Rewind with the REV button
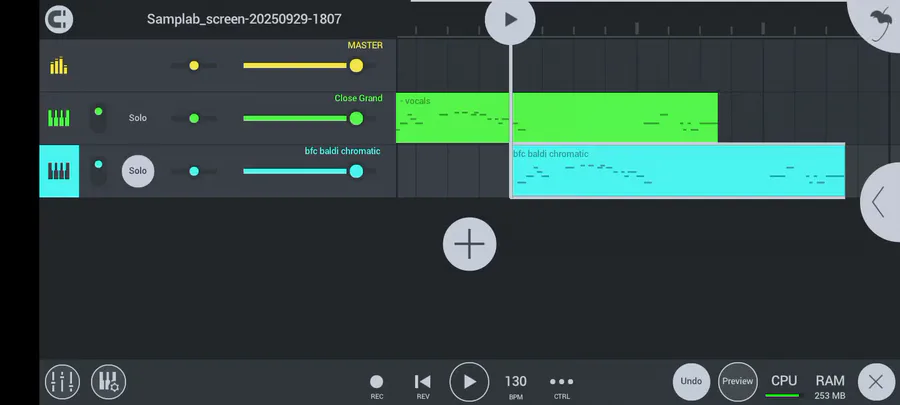Image resolution: width=900 pixels, height=405 pixels. click(x=423, y=385)
